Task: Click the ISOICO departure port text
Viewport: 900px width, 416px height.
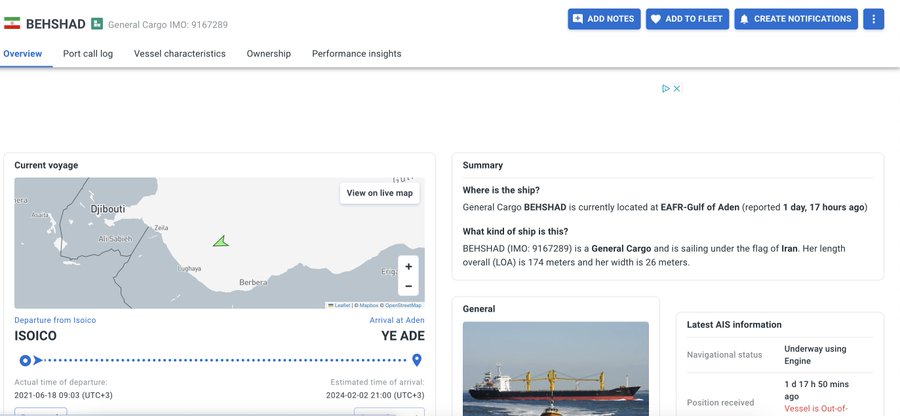Action: point(36,336)
